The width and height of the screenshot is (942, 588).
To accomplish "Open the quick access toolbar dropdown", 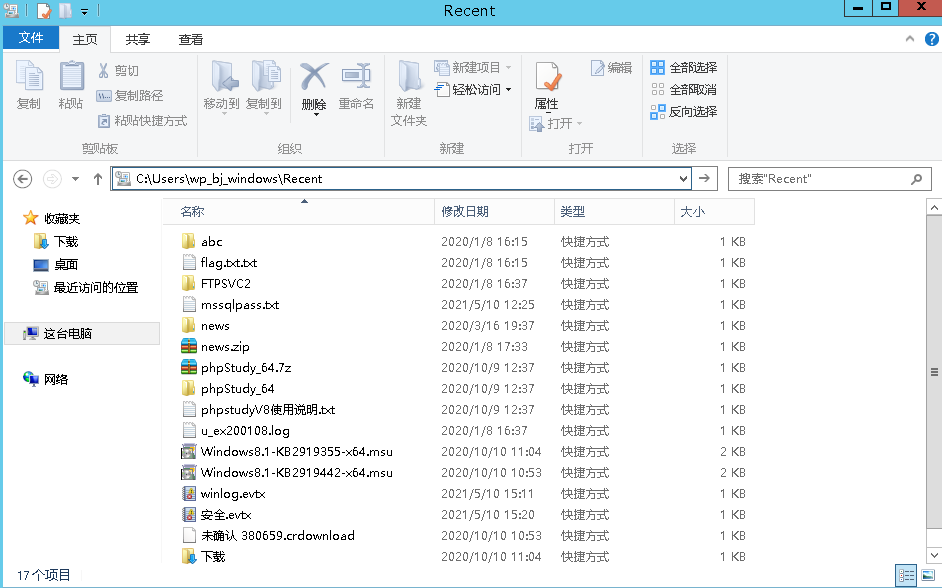I will point(84,11).
